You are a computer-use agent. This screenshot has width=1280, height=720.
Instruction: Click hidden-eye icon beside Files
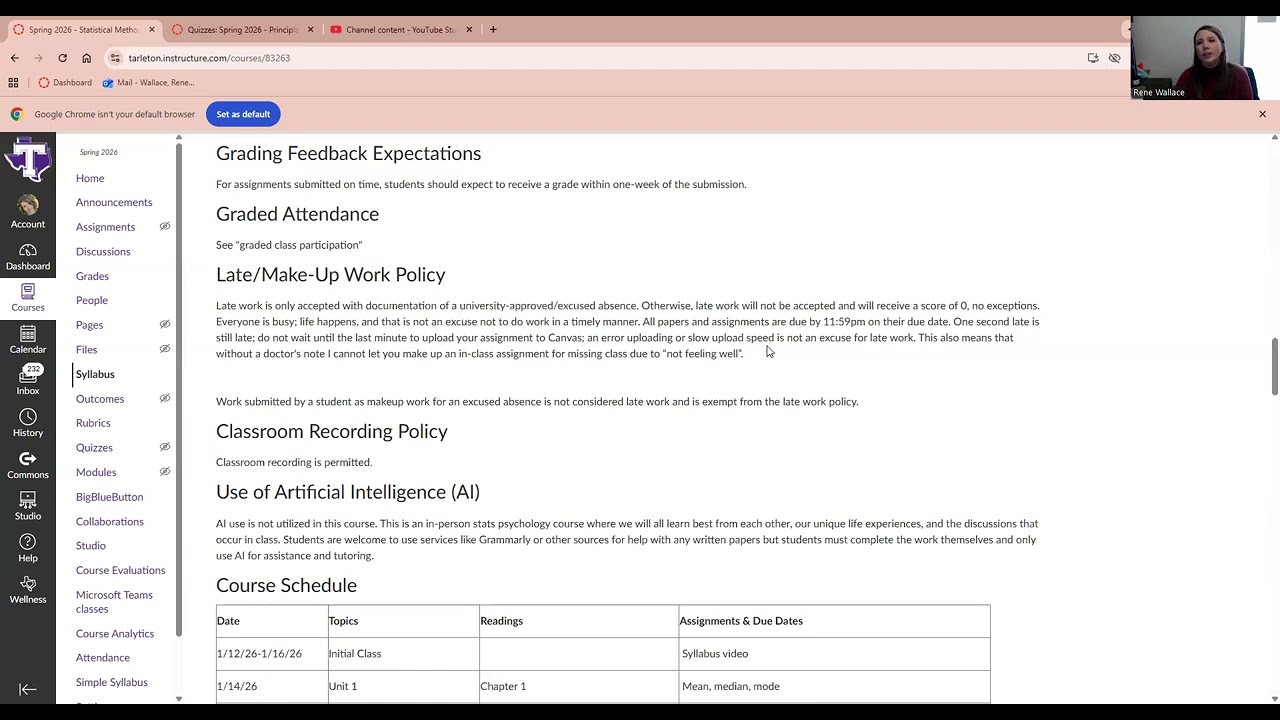(165, 349)
